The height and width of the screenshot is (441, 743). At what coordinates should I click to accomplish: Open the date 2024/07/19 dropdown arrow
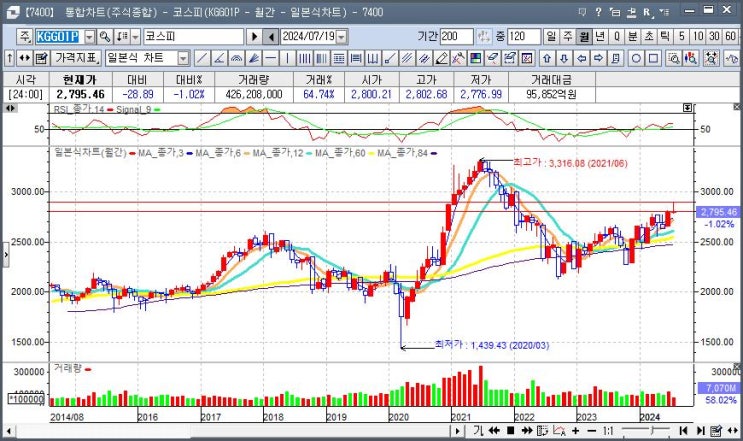[342, 36]
